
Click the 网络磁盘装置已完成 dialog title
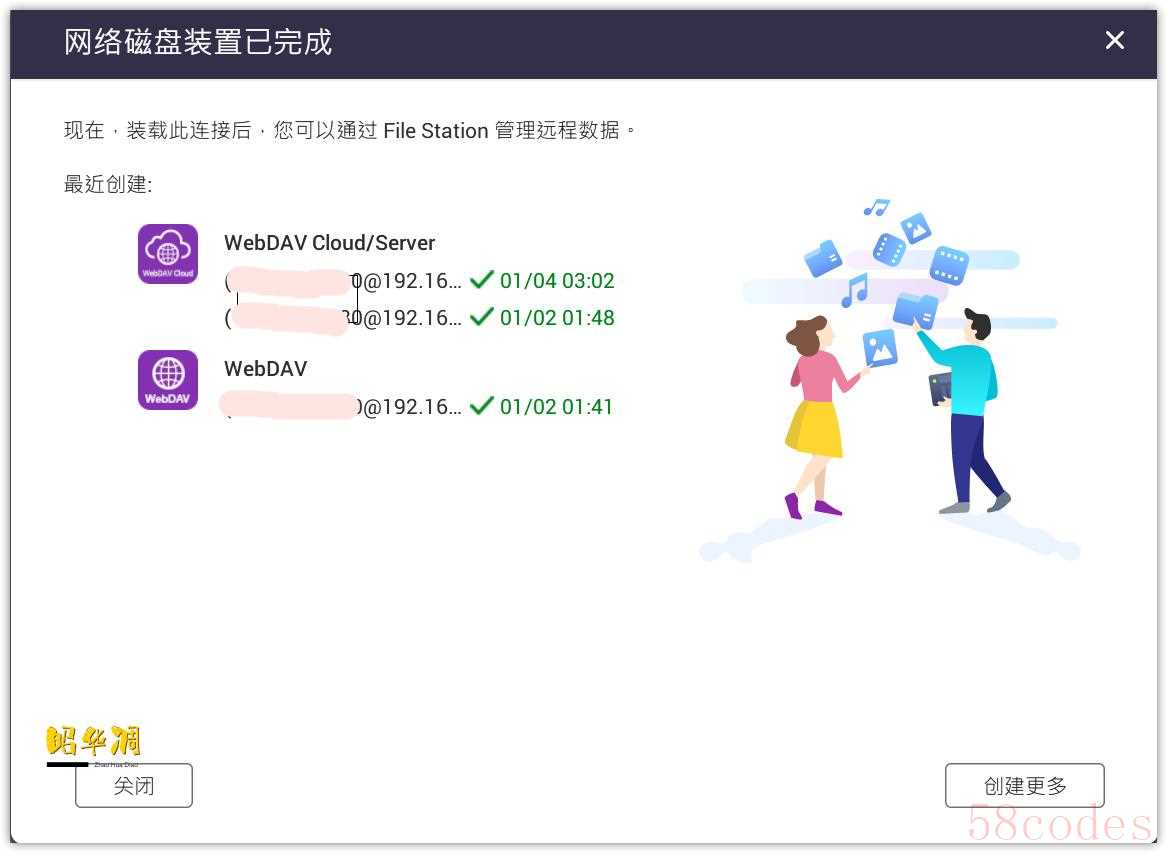[x=198, y=42]
